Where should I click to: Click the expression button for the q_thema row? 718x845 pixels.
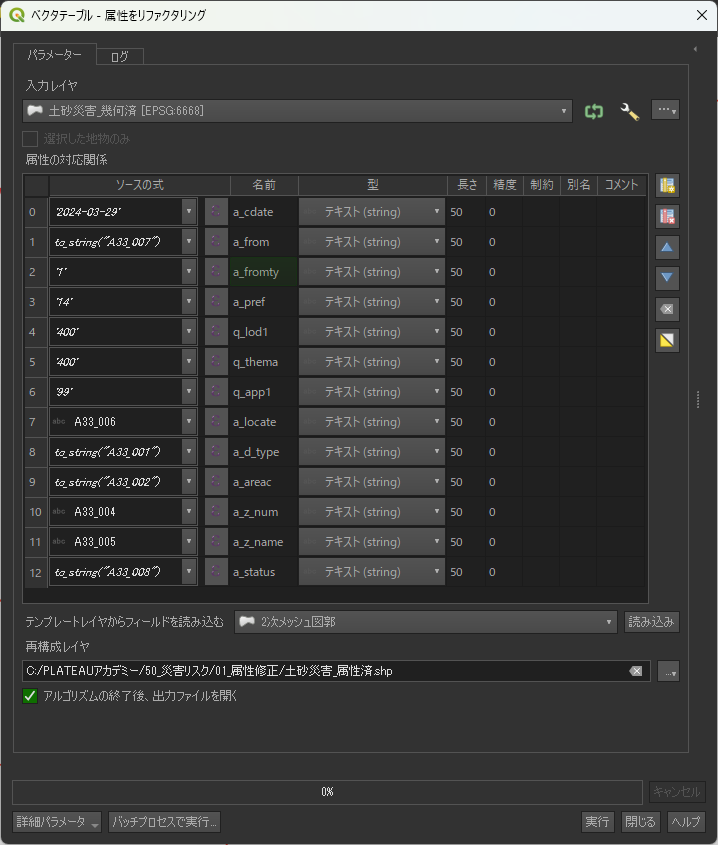pyautogui.click(x=216, y=362)
